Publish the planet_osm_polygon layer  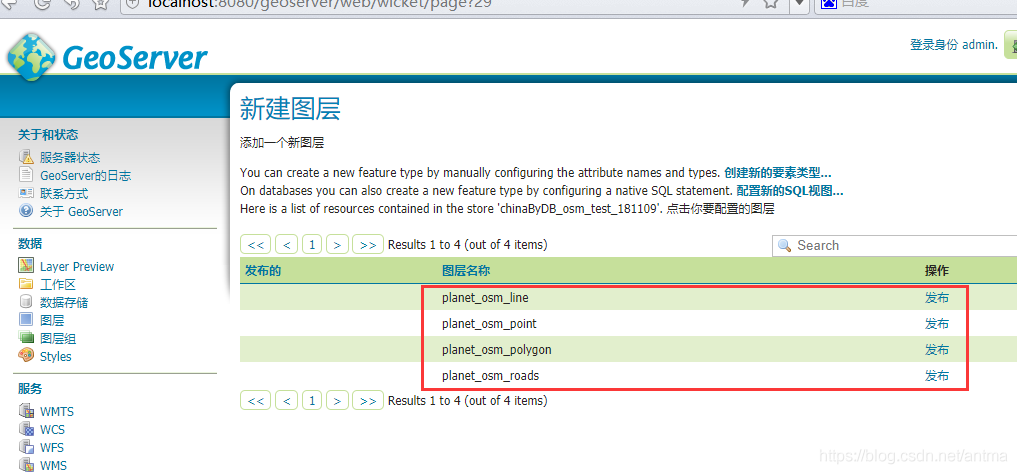(x=937, y=349)
